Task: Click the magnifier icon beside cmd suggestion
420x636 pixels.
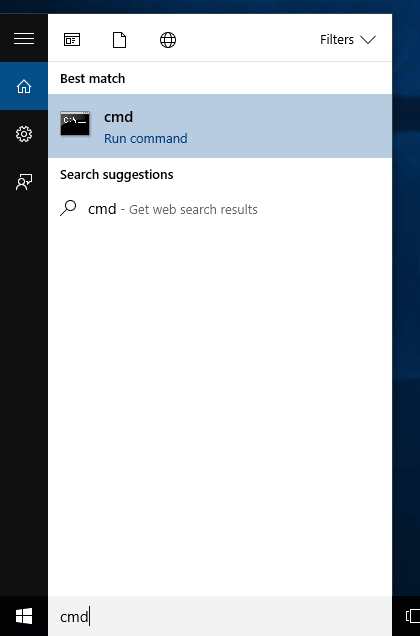Action: pyautogui.click(x=68, y=208)
